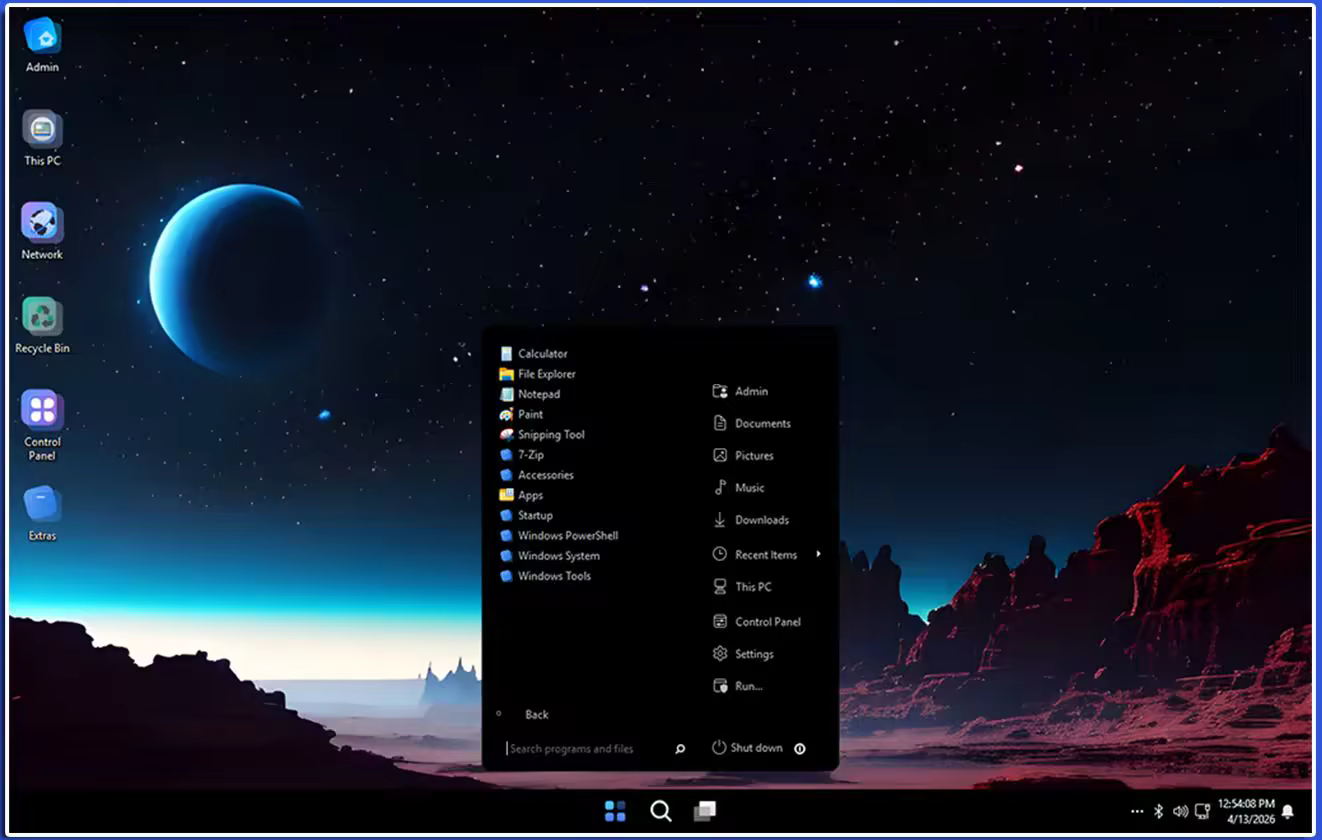
Task: Expand the Recent Items submenu
Action: pyautogui.click(x=818, y=555)
